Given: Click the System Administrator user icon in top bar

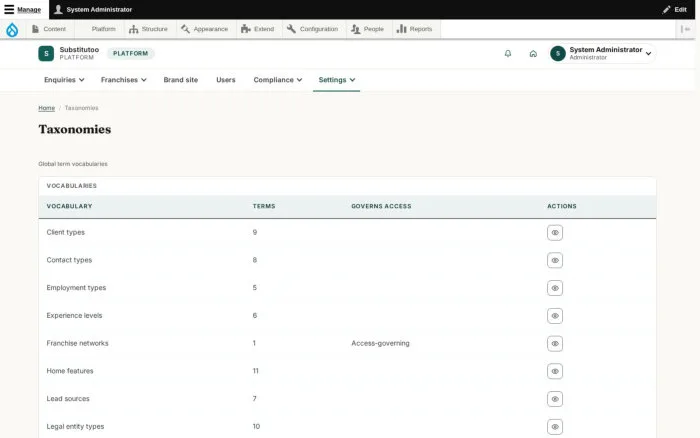Looking at the screenshot, I should [x=58, y=9].
